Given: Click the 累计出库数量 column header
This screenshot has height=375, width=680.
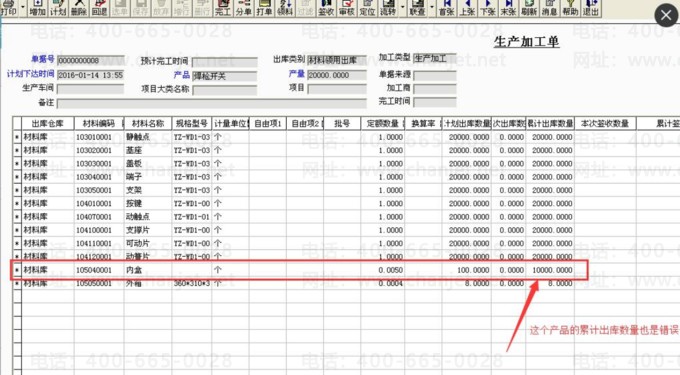Looking at the screenshot, I should coord(550,124).
